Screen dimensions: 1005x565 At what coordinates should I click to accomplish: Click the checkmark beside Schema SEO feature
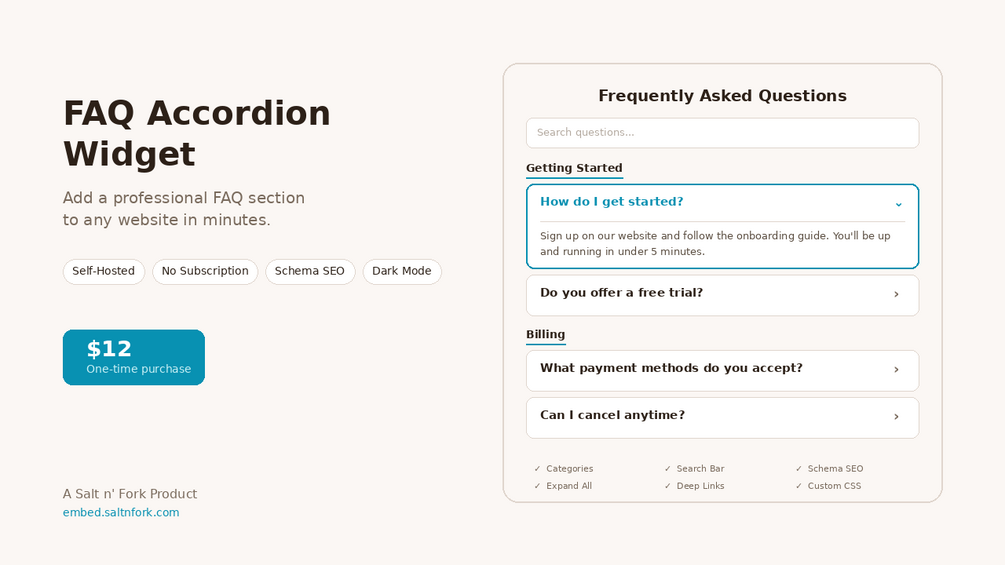point(799,469)
